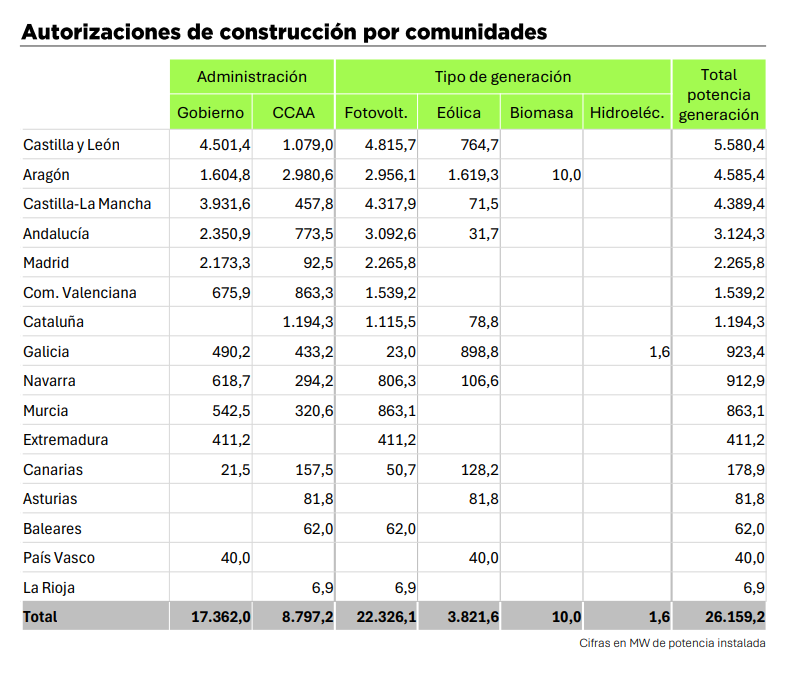Viewport: 797px width, 674px height.
Task: Click Castilla y León Gobierno value 4.501,4
Action: pos(225,145)
